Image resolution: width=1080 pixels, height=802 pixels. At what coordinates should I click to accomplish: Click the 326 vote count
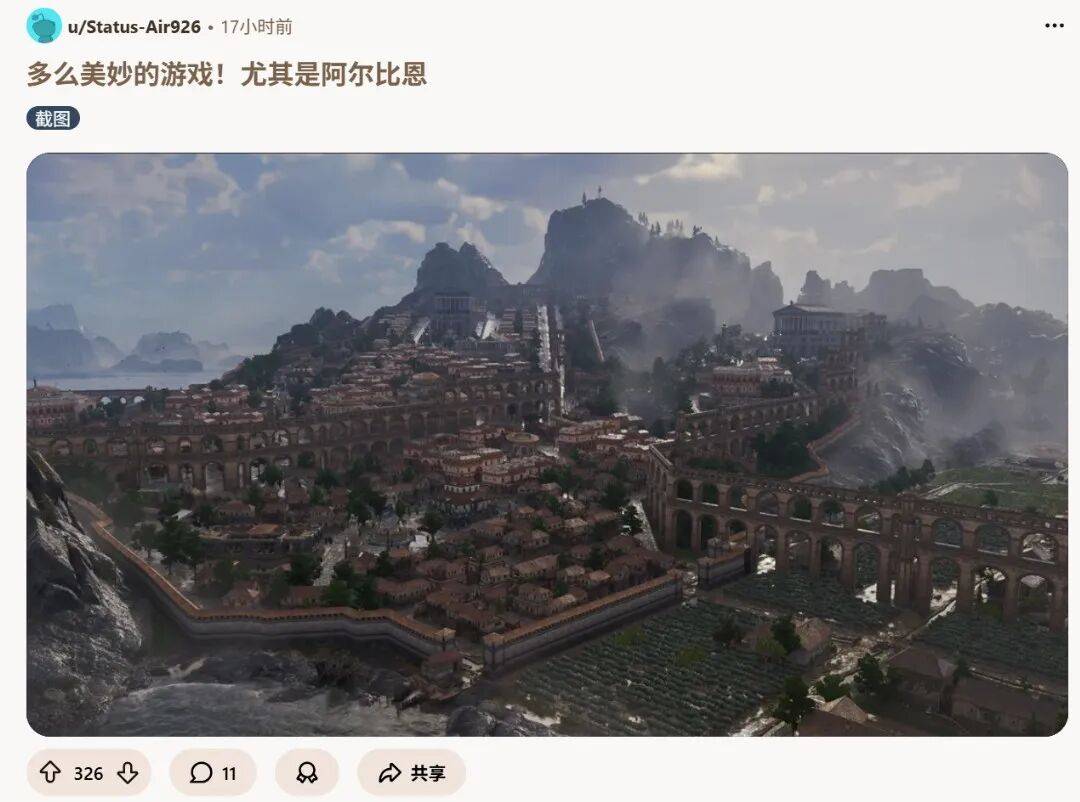click(x=88, y=773)
